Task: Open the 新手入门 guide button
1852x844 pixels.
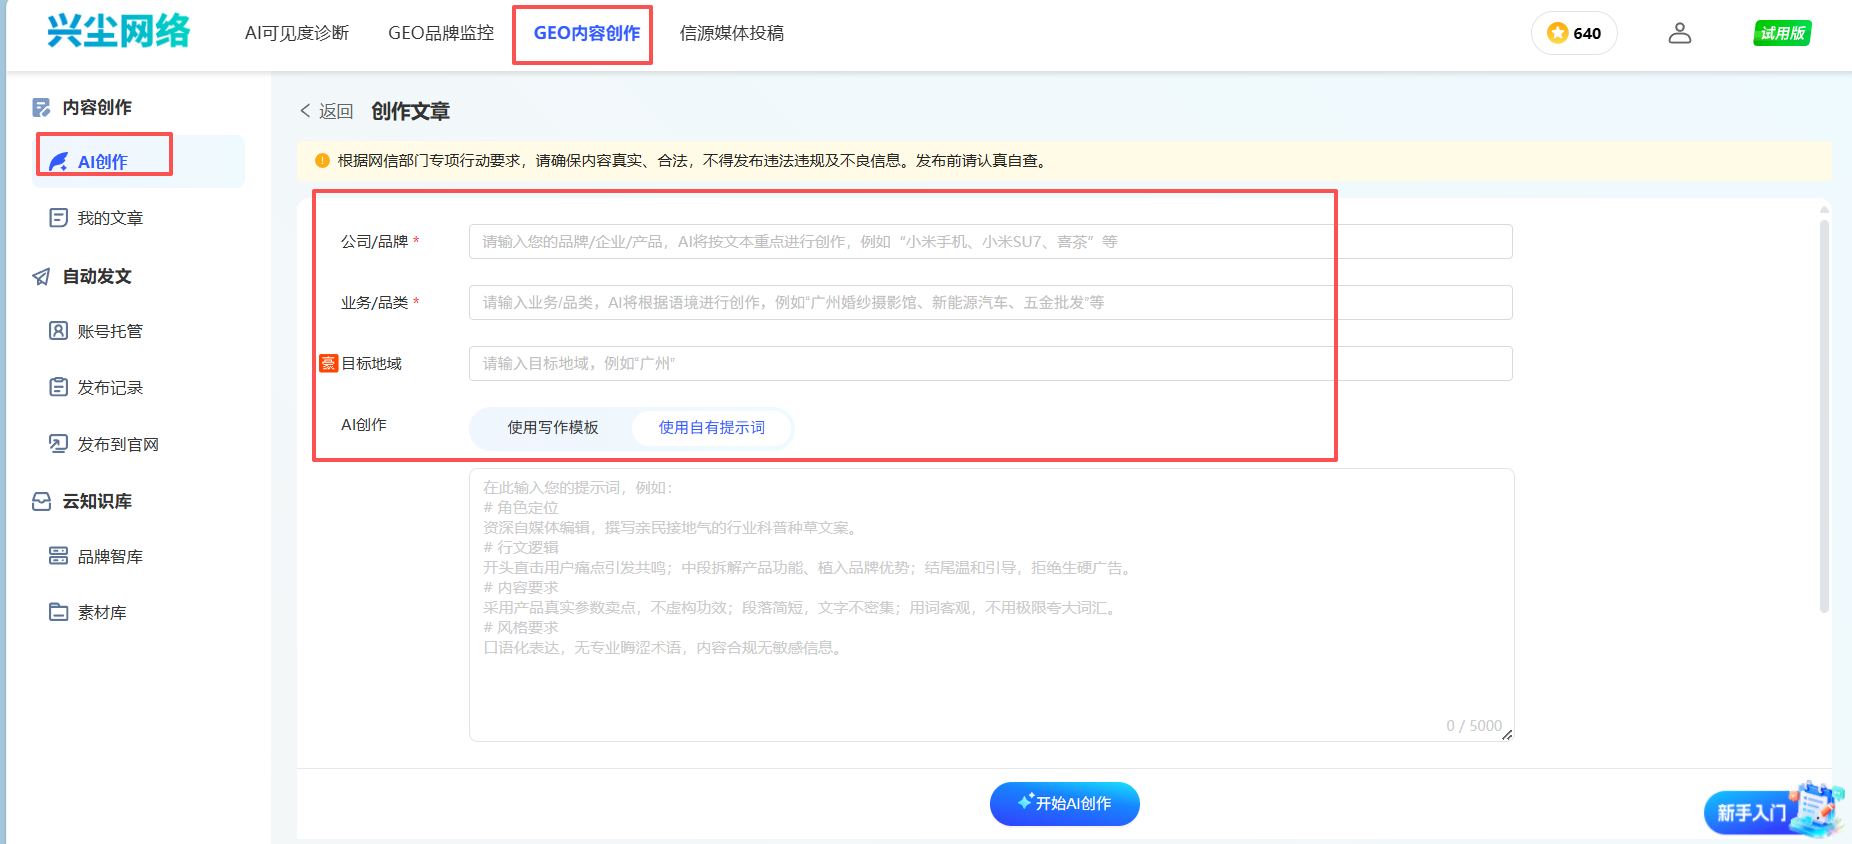Action: pos(1773,811)
